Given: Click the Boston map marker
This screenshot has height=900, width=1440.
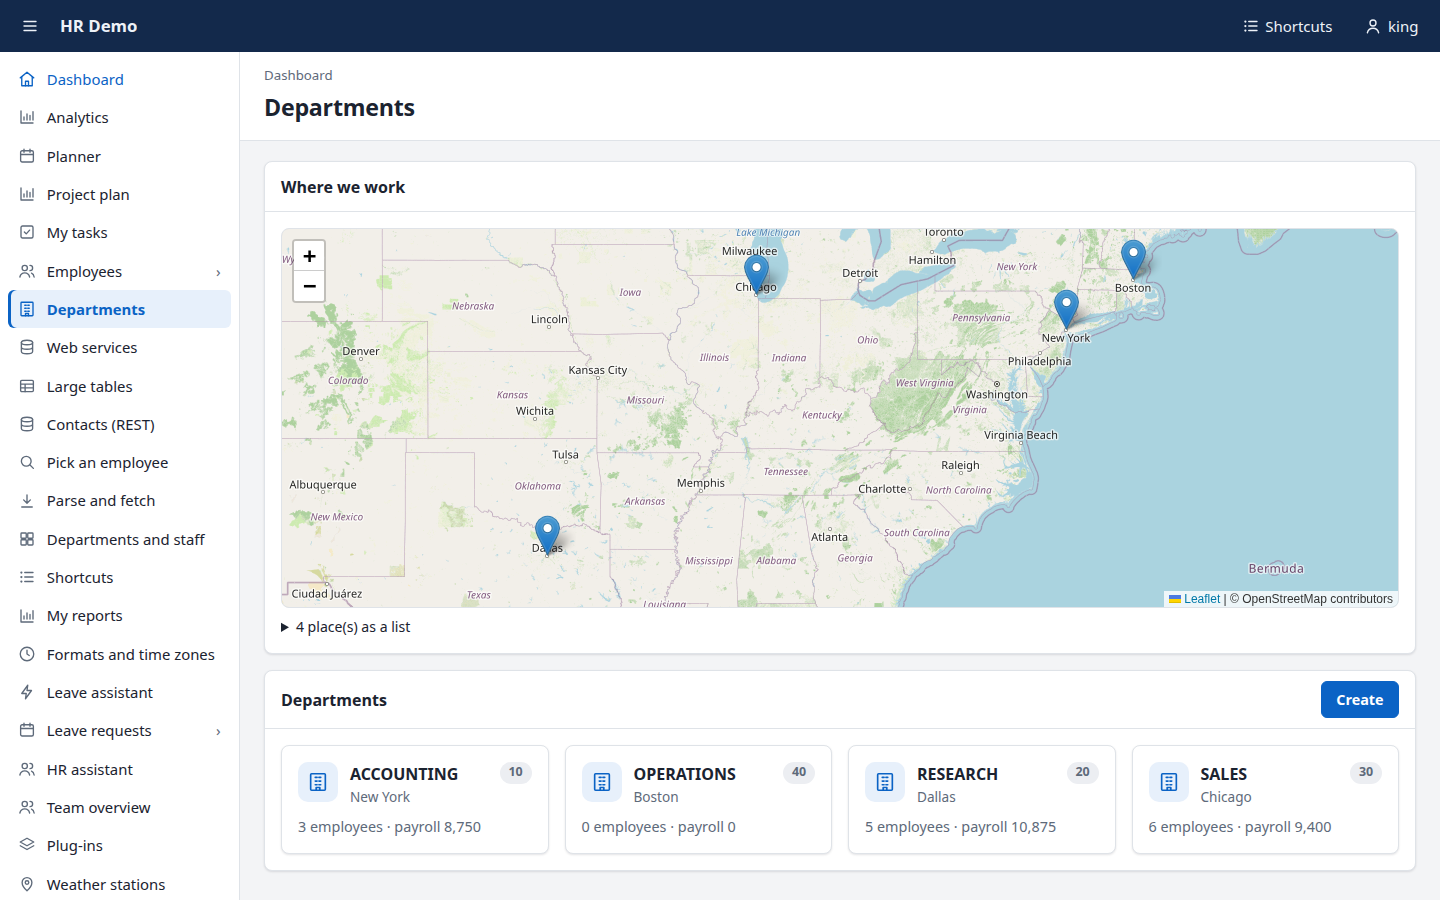Looking at the screenshot, I should pos(1133,259).
